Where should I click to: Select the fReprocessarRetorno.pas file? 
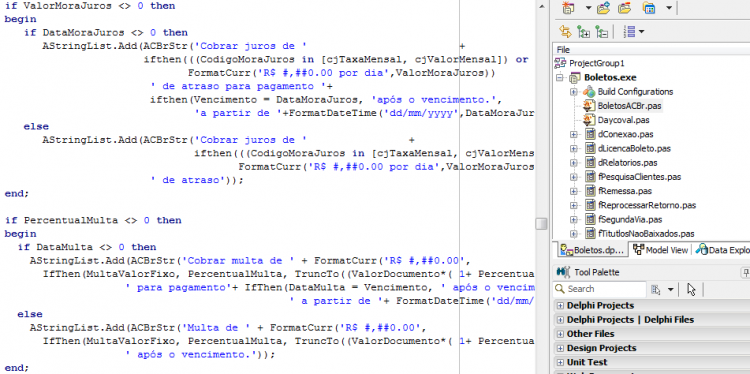coord(647,205)
